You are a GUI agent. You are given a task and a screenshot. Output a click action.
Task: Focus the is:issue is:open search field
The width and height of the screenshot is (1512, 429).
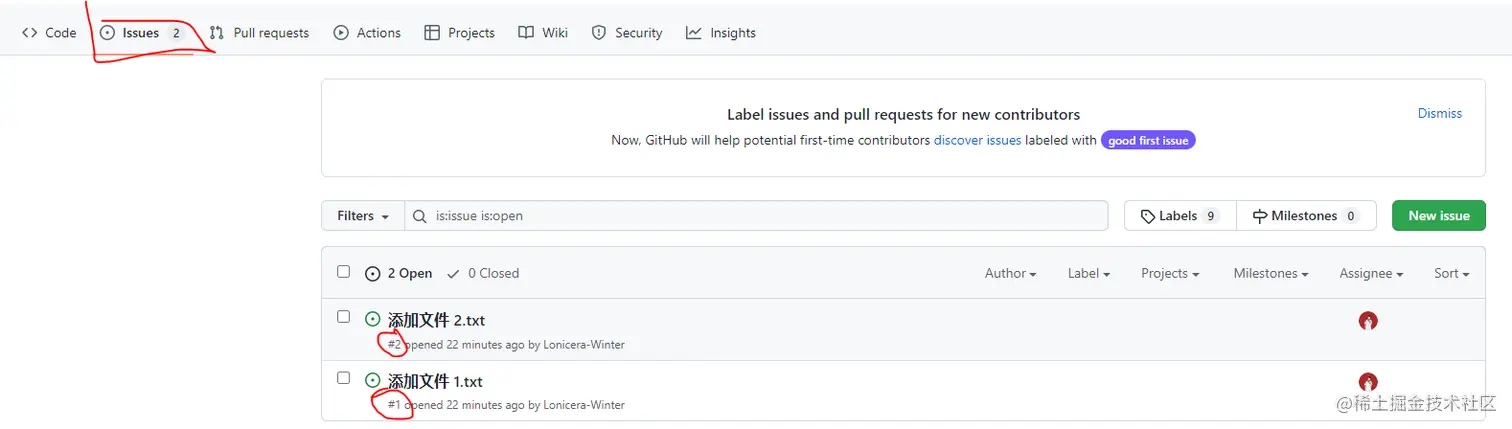point(760,216)
